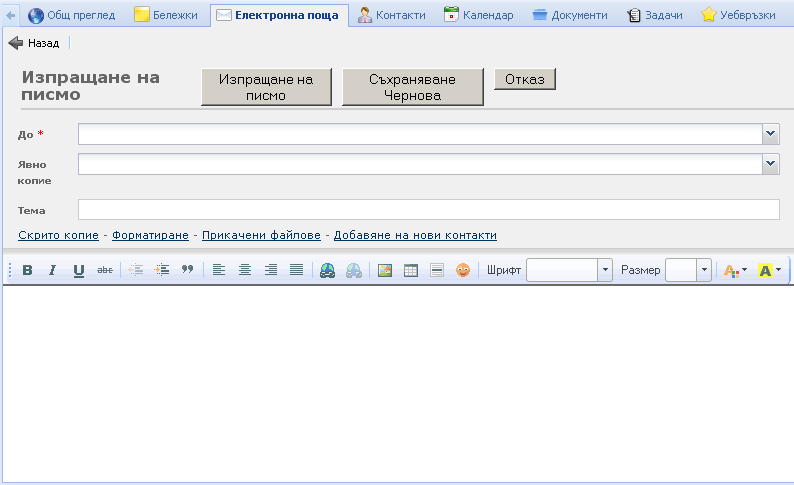Open the Размер size dropdown
The image size is (794, 485).
tap(704, 270)
